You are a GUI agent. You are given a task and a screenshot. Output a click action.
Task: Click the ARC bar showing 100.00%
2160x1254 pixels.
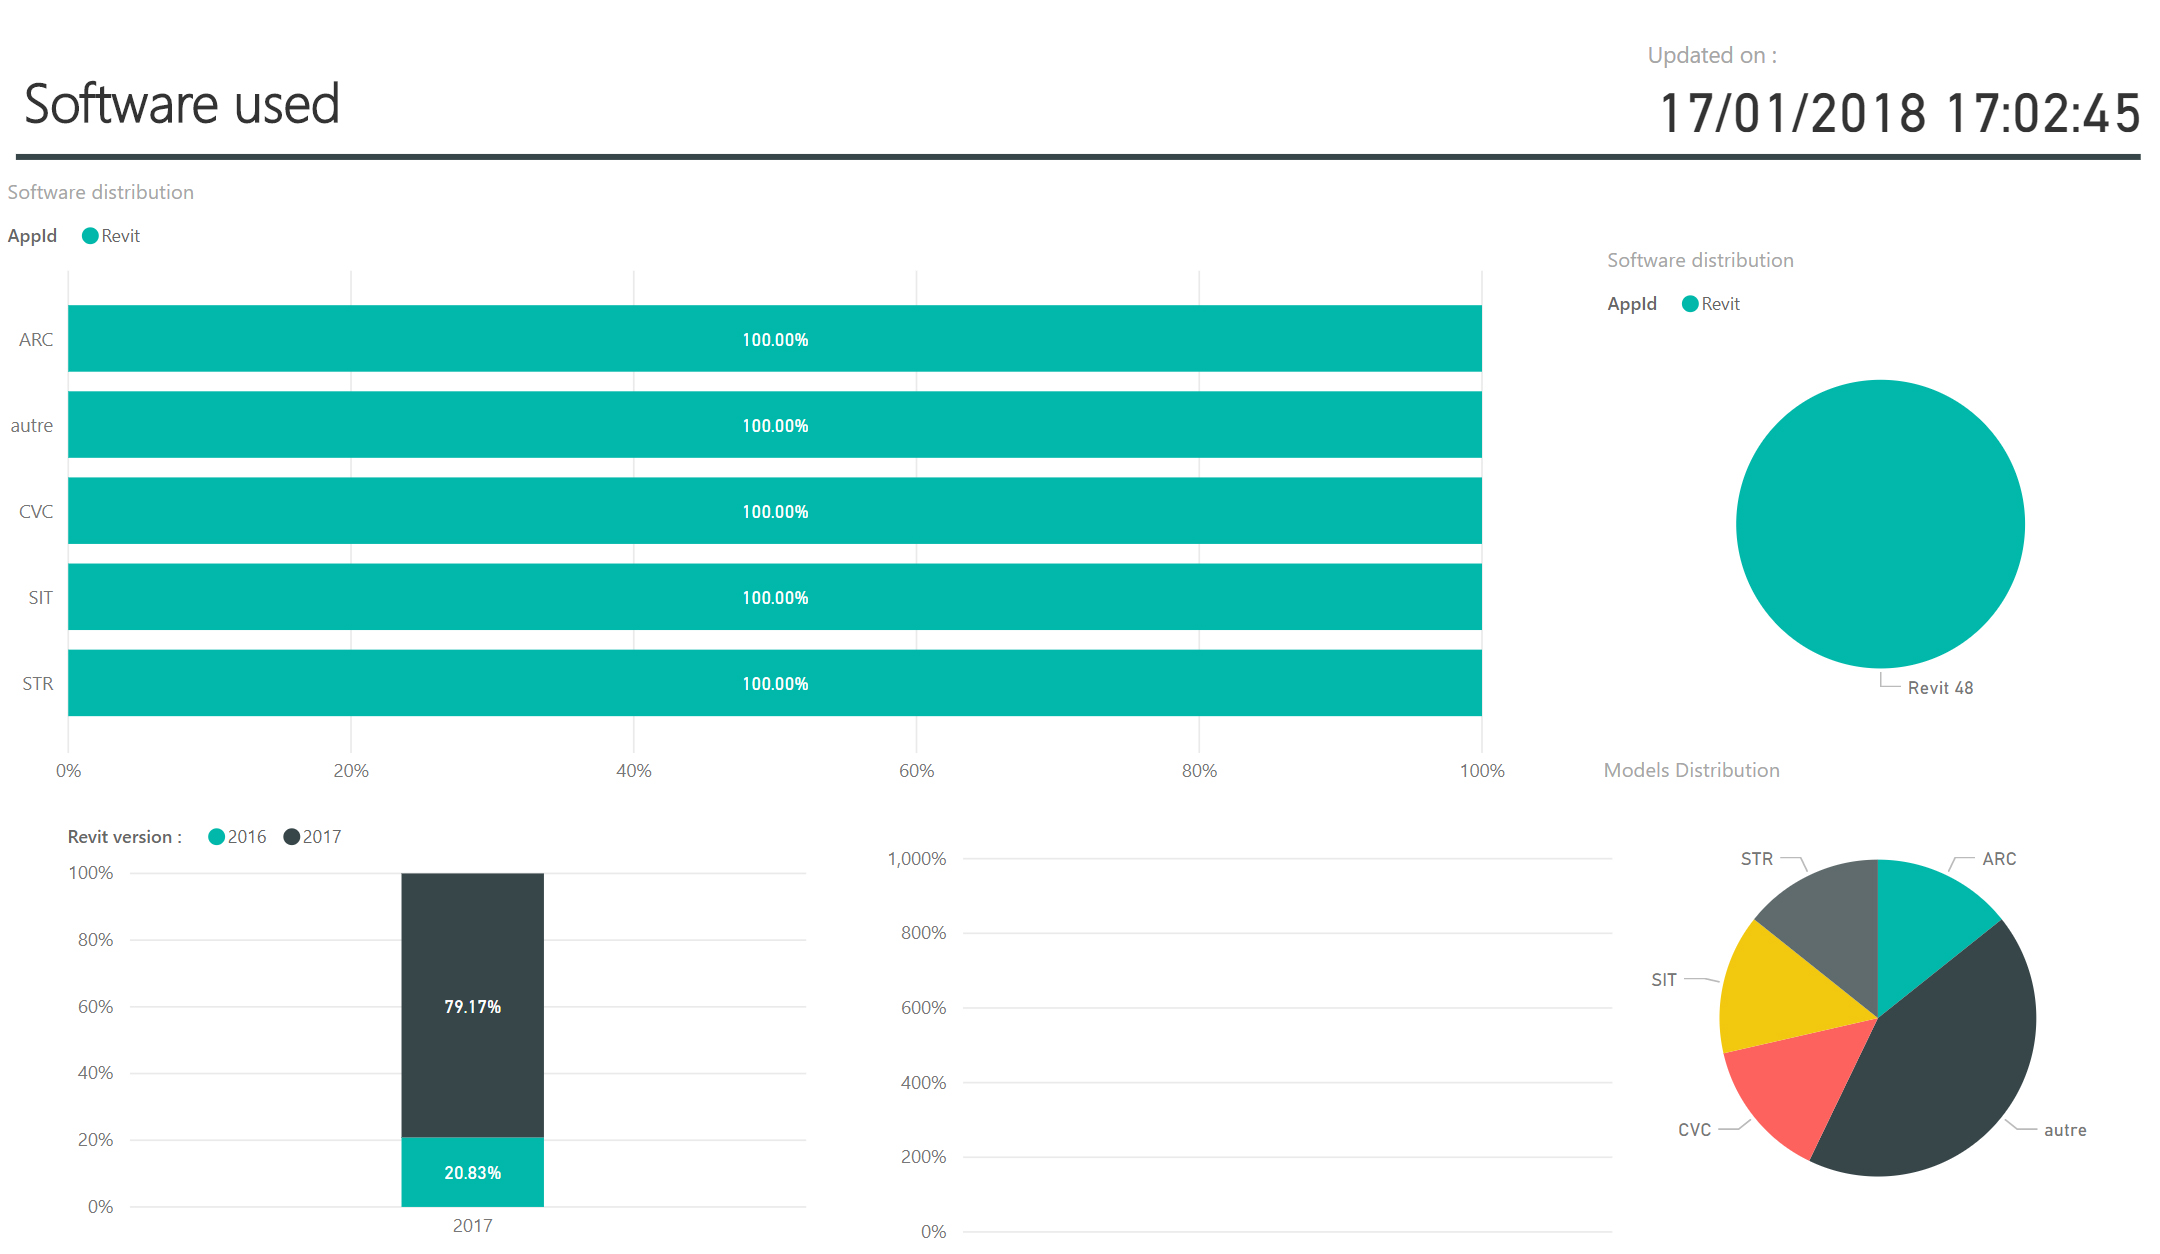click(775, 339)
